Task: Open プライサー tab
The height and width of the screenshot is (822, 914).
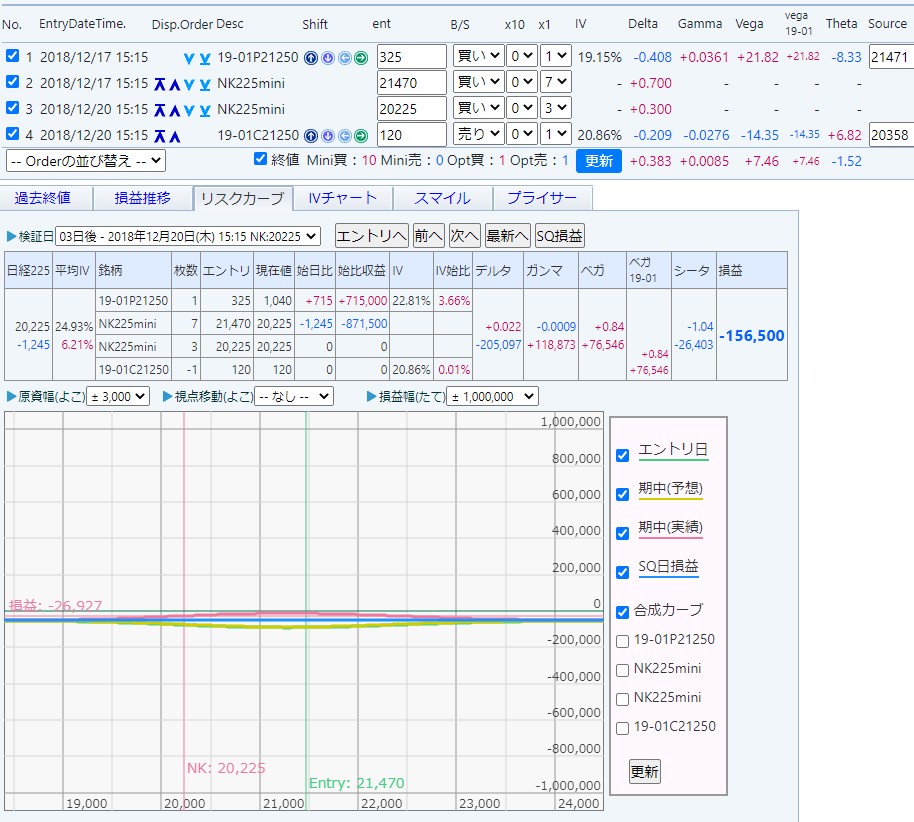Action: click(543, 198)
